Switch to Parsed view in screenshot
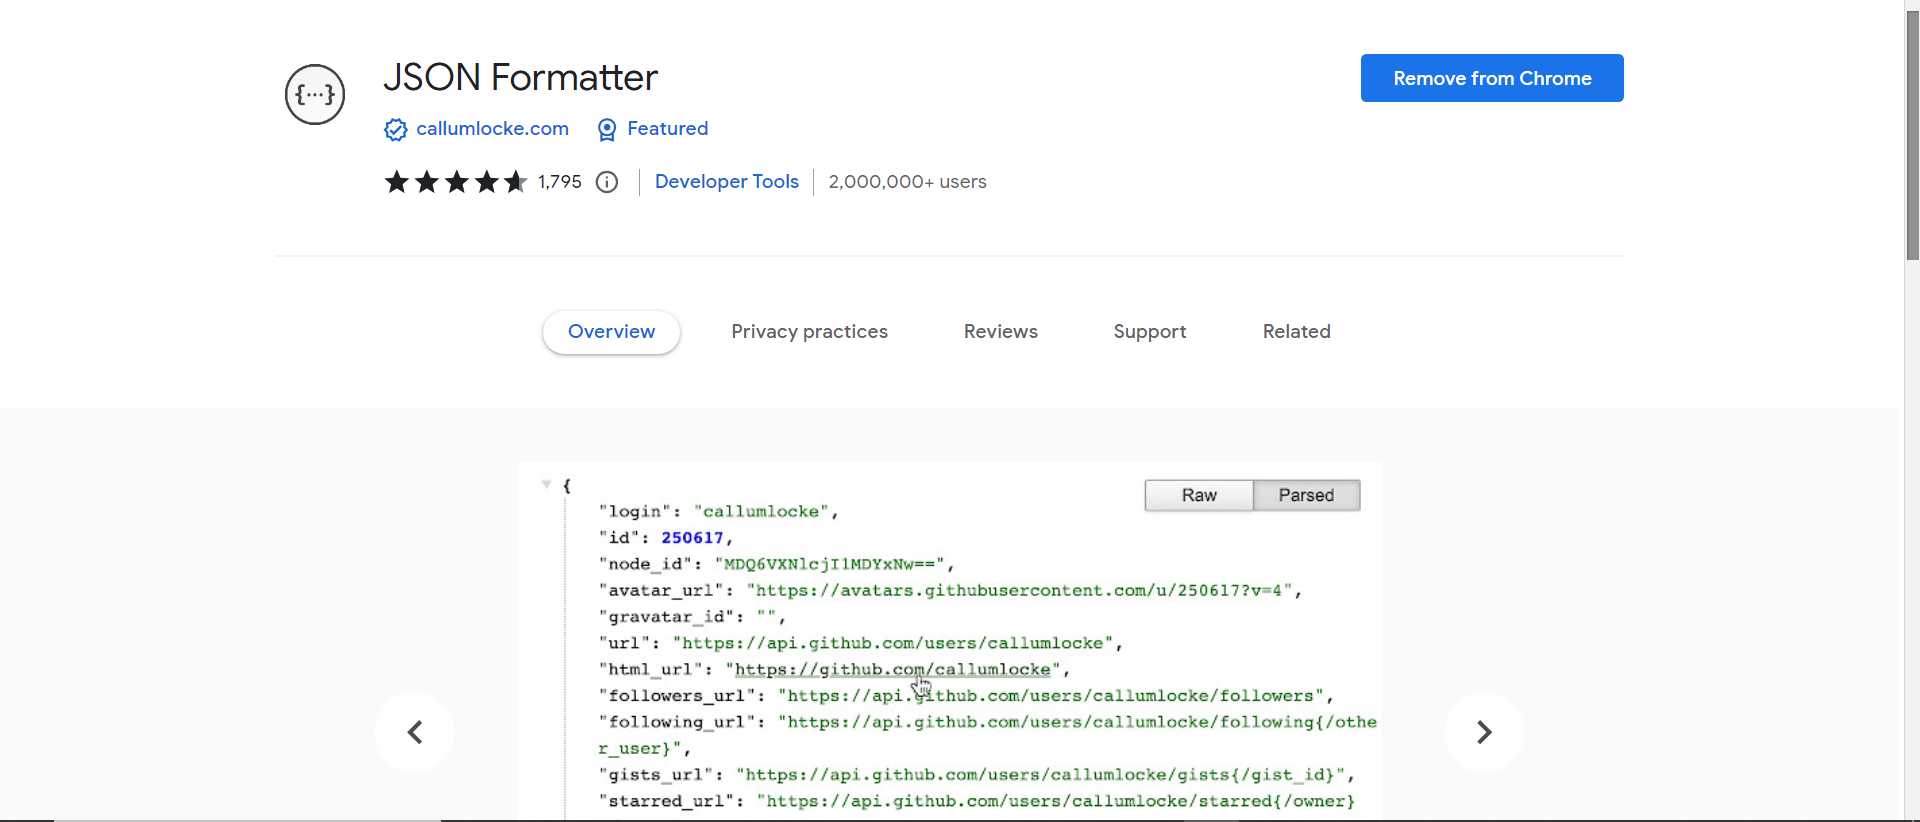Image resolution: width=1920 pixels, height=822 pixels. [x=1306, y=496]
